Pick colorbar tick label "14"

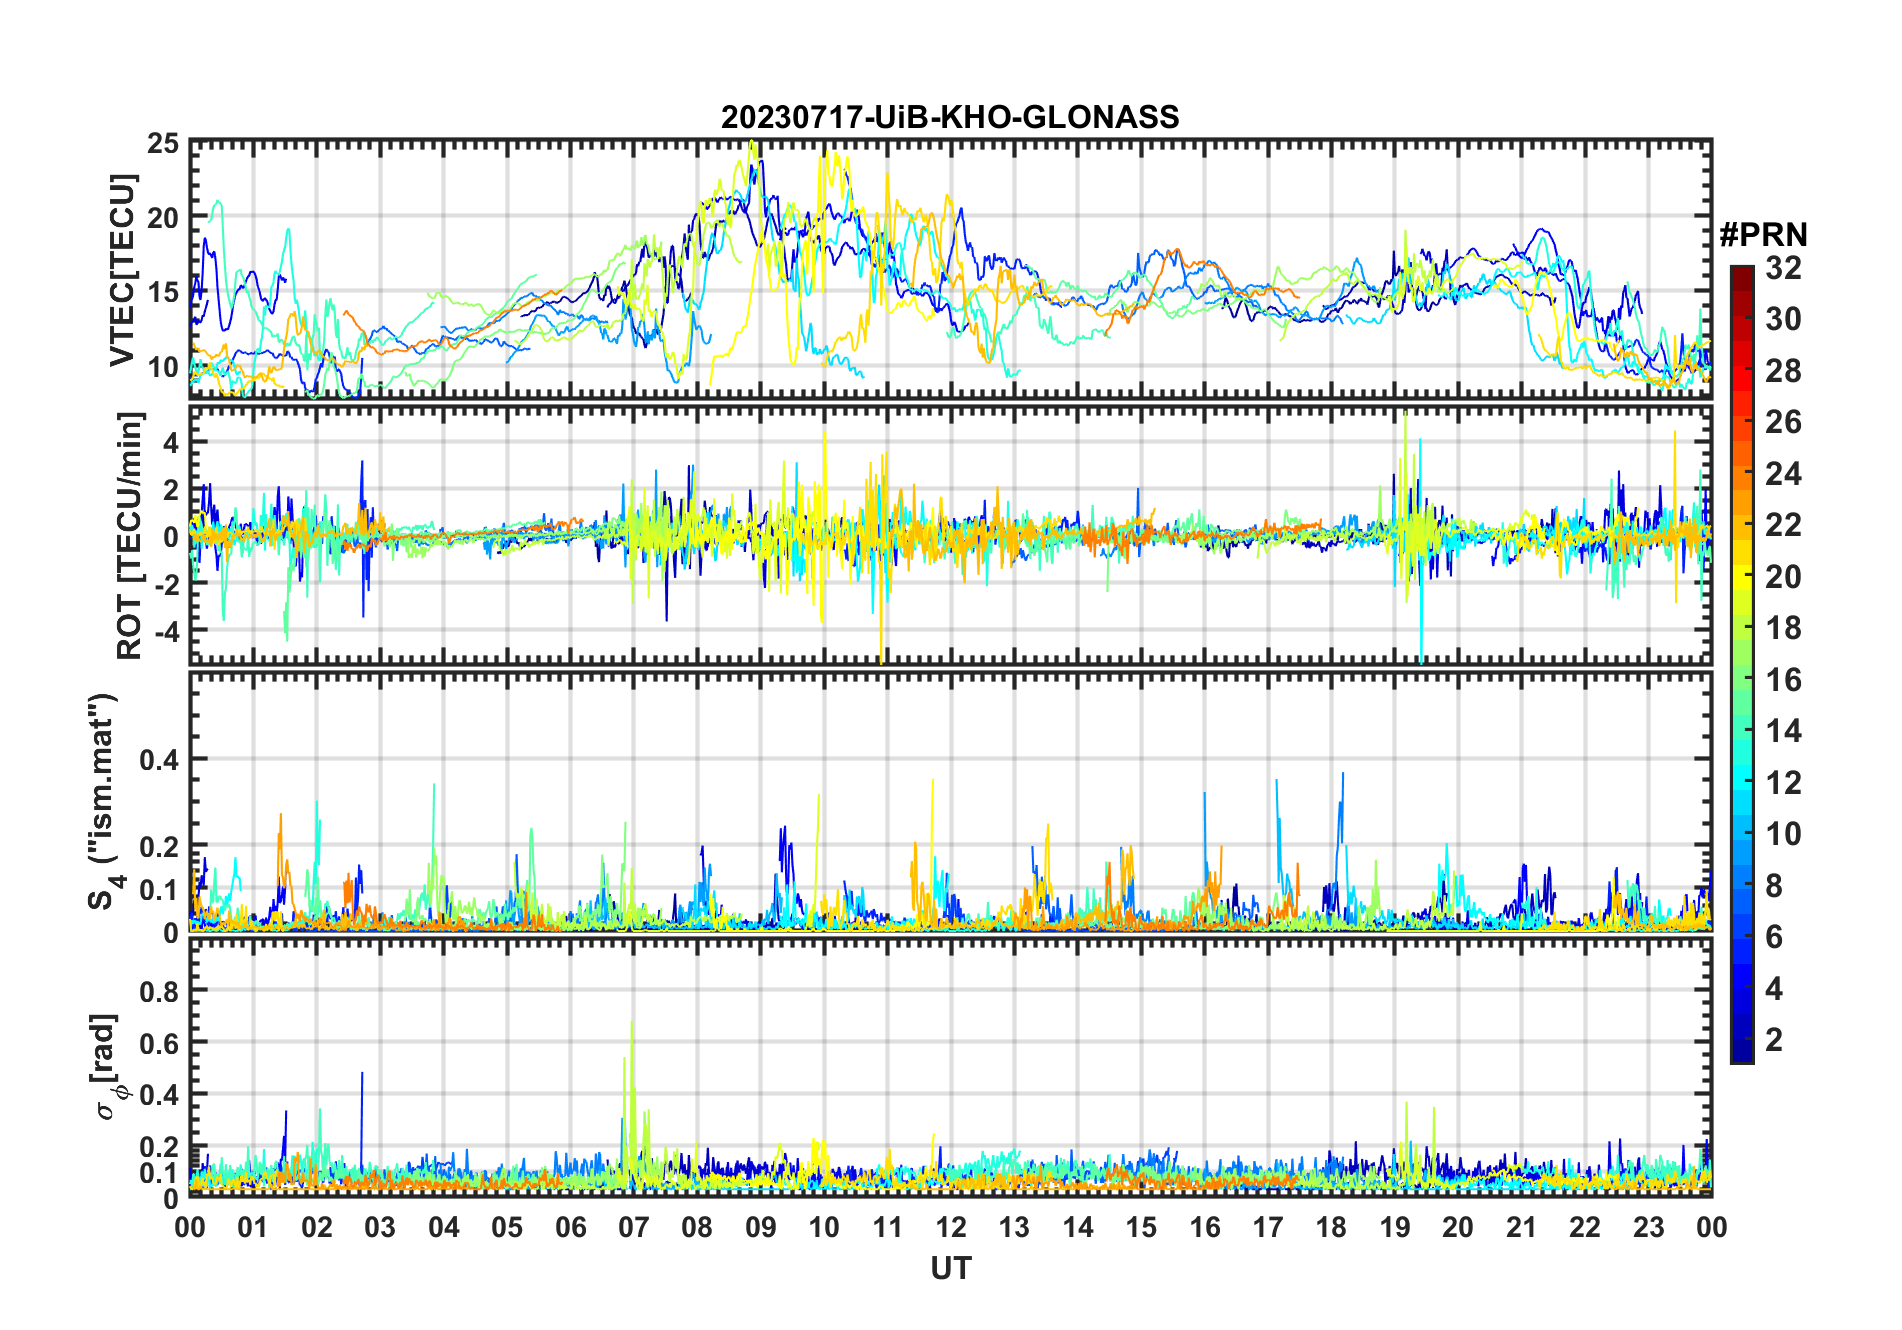(x=1783, y=731)
